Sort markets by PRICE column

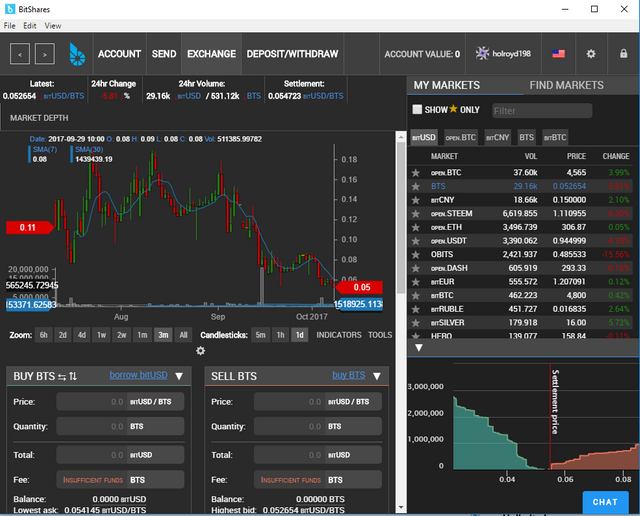pos(576,156)
